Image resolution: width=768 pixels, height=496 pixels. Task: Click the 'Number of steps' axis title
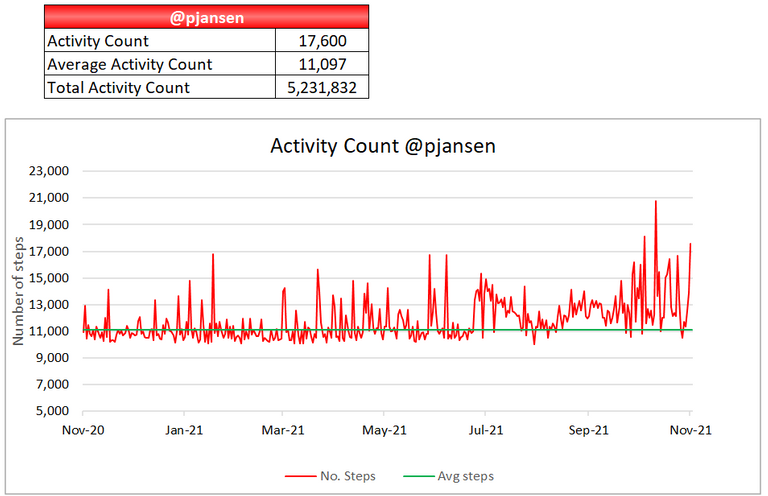(18, 291)
